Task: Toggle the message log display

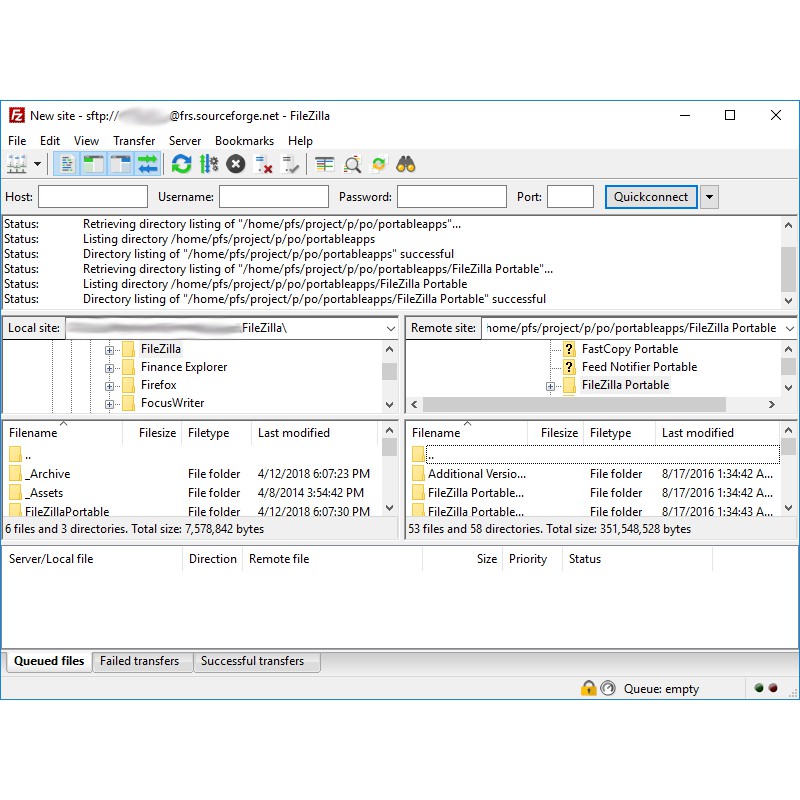Action: click(x=67, y=164)
